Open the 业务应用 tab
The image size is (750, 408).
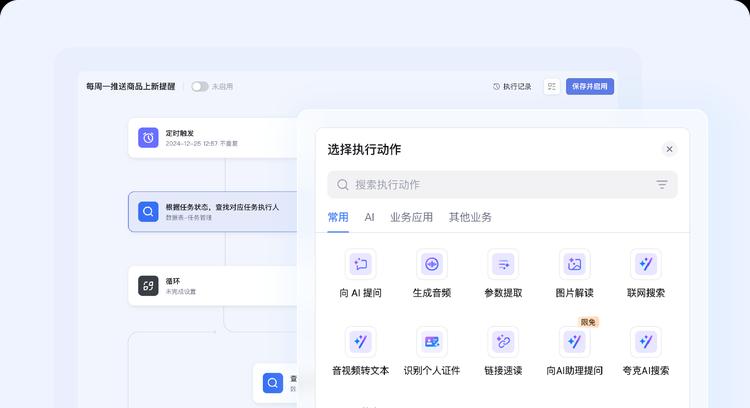pos(411,217)
